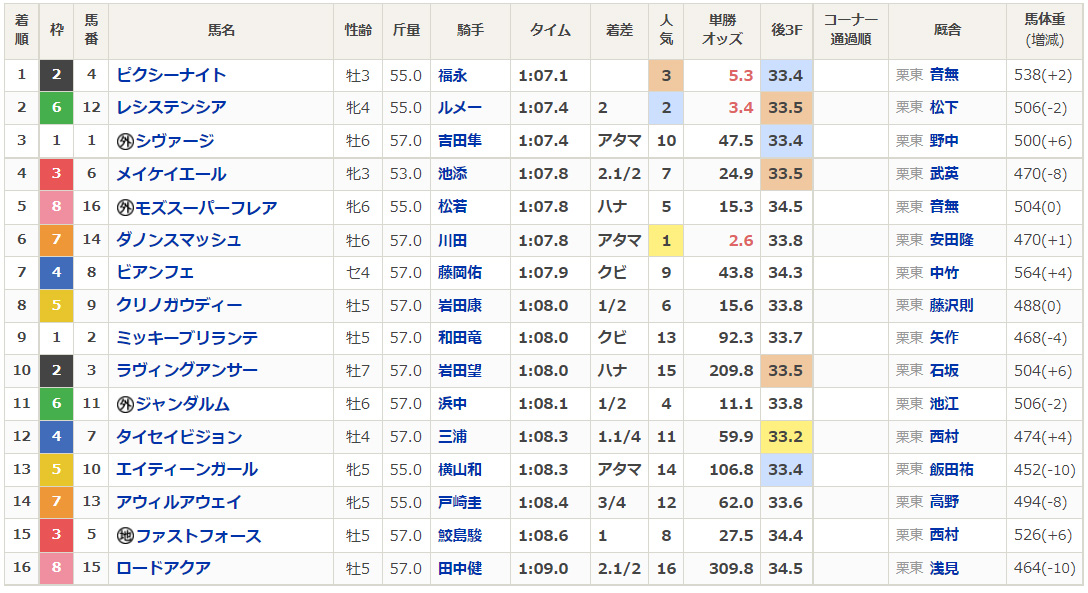Click yellow highlighted last-3F 33.2
1088x593 pixels.
click(x=786, y=436)
